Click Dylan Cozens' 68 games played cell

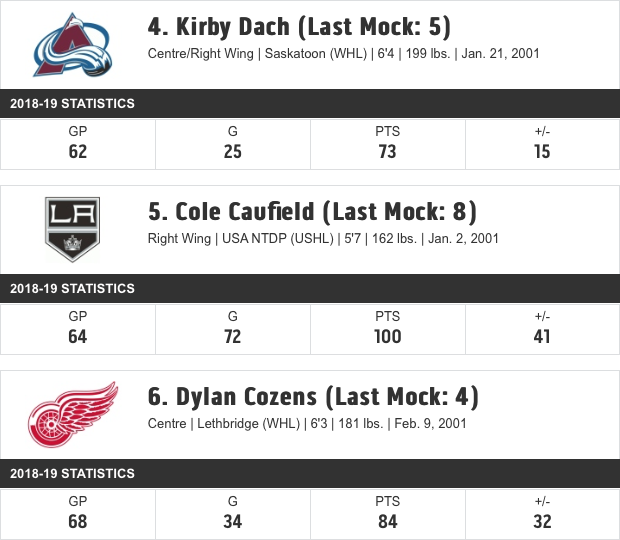(78, 515)
